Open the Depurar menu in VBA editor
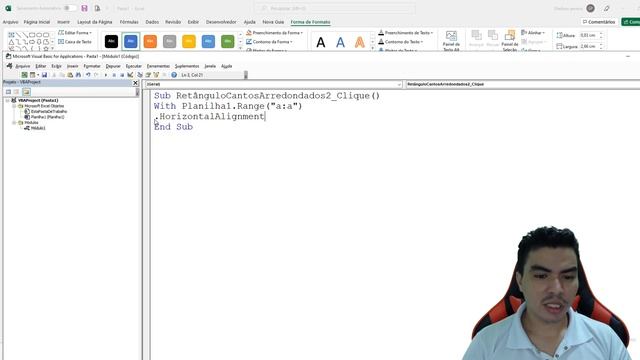 tap(113, 66)
